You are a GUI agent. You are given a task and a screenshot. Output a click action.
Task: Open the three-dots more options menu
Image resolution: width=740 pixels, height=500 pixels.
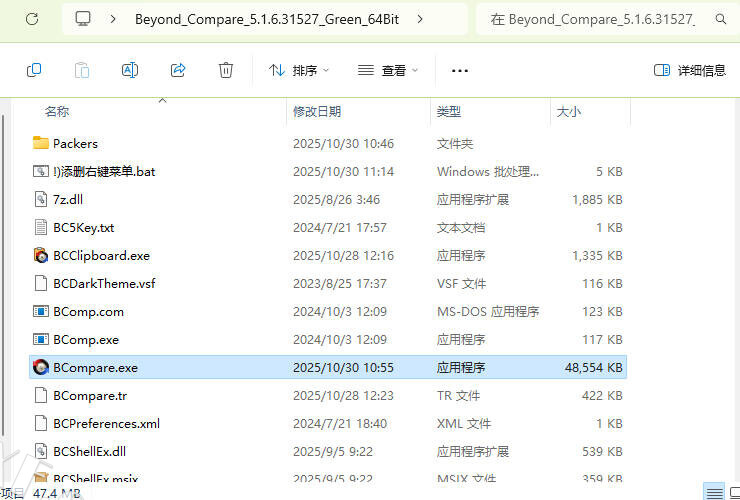pos(460,70)
